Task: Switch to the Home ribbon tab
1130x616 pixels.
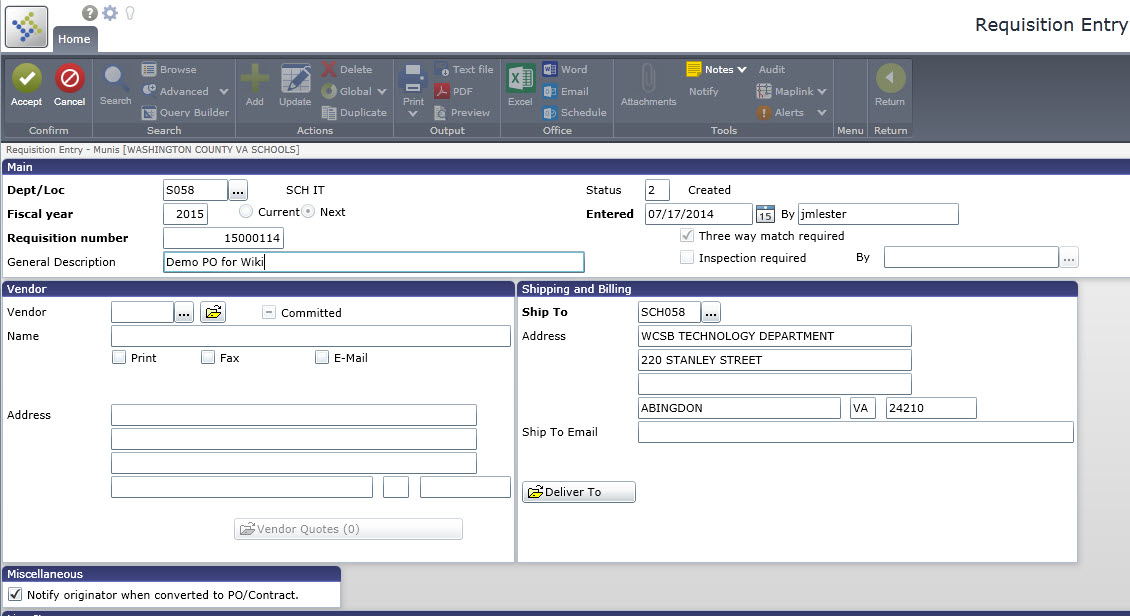Action: click(x=74, y=39)
